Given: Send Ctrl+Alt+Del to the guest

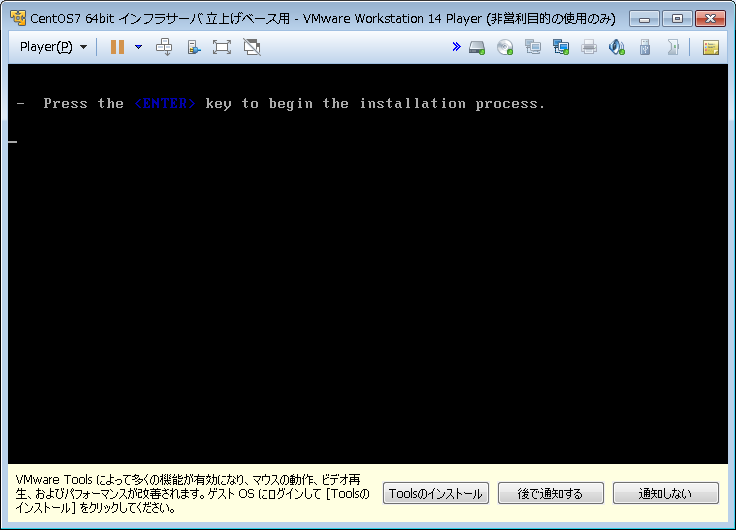Looking at the screenshot, I should 164,47.
